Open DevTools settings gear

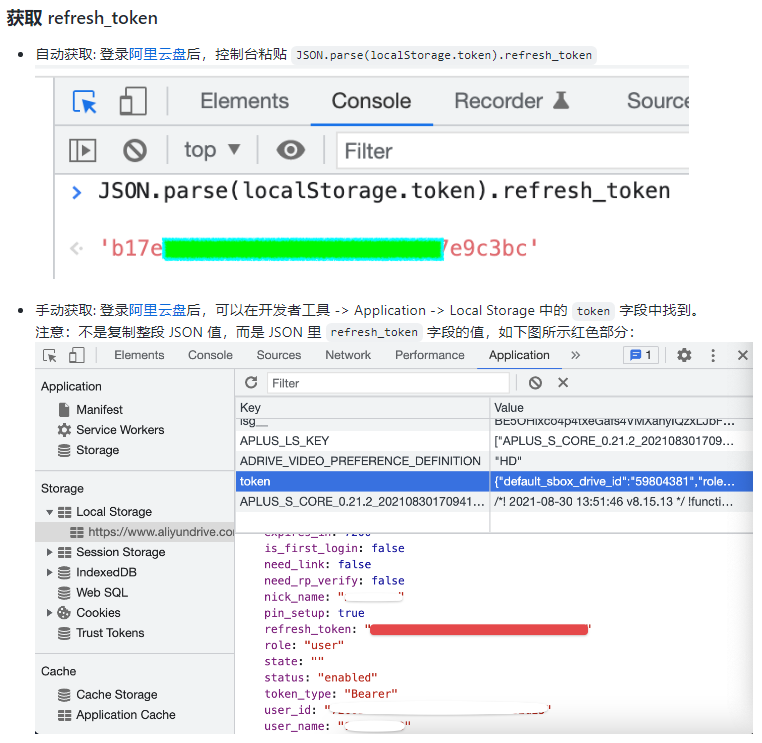pos(684,355)
